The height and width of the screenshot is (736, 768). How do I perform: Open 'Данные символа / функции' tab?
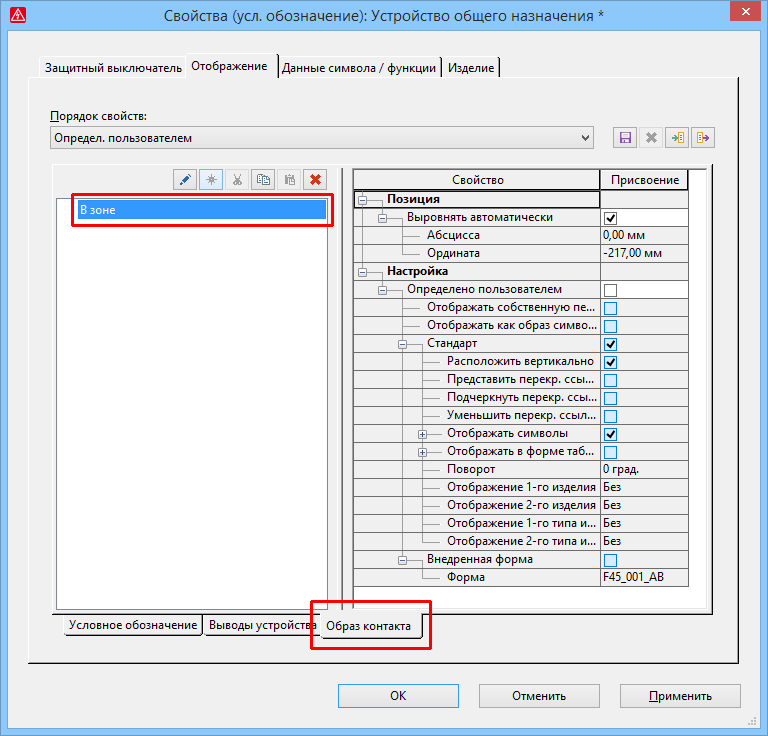click(359, 68)
